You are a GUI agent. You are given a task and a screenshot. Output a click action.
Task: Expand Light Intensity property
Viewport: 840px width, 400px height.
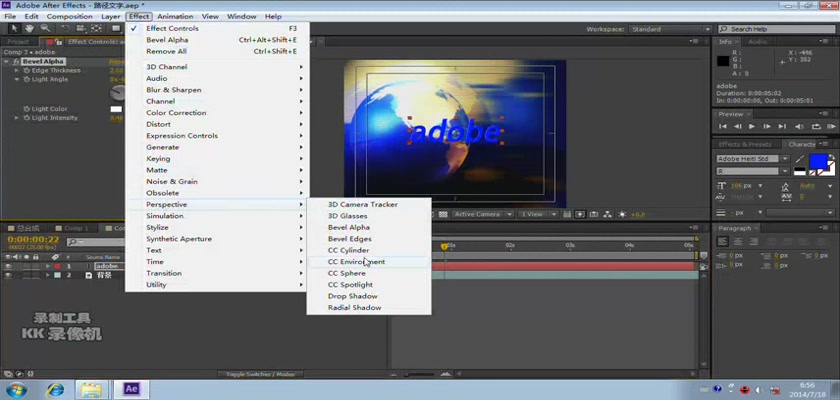[17, 118]
